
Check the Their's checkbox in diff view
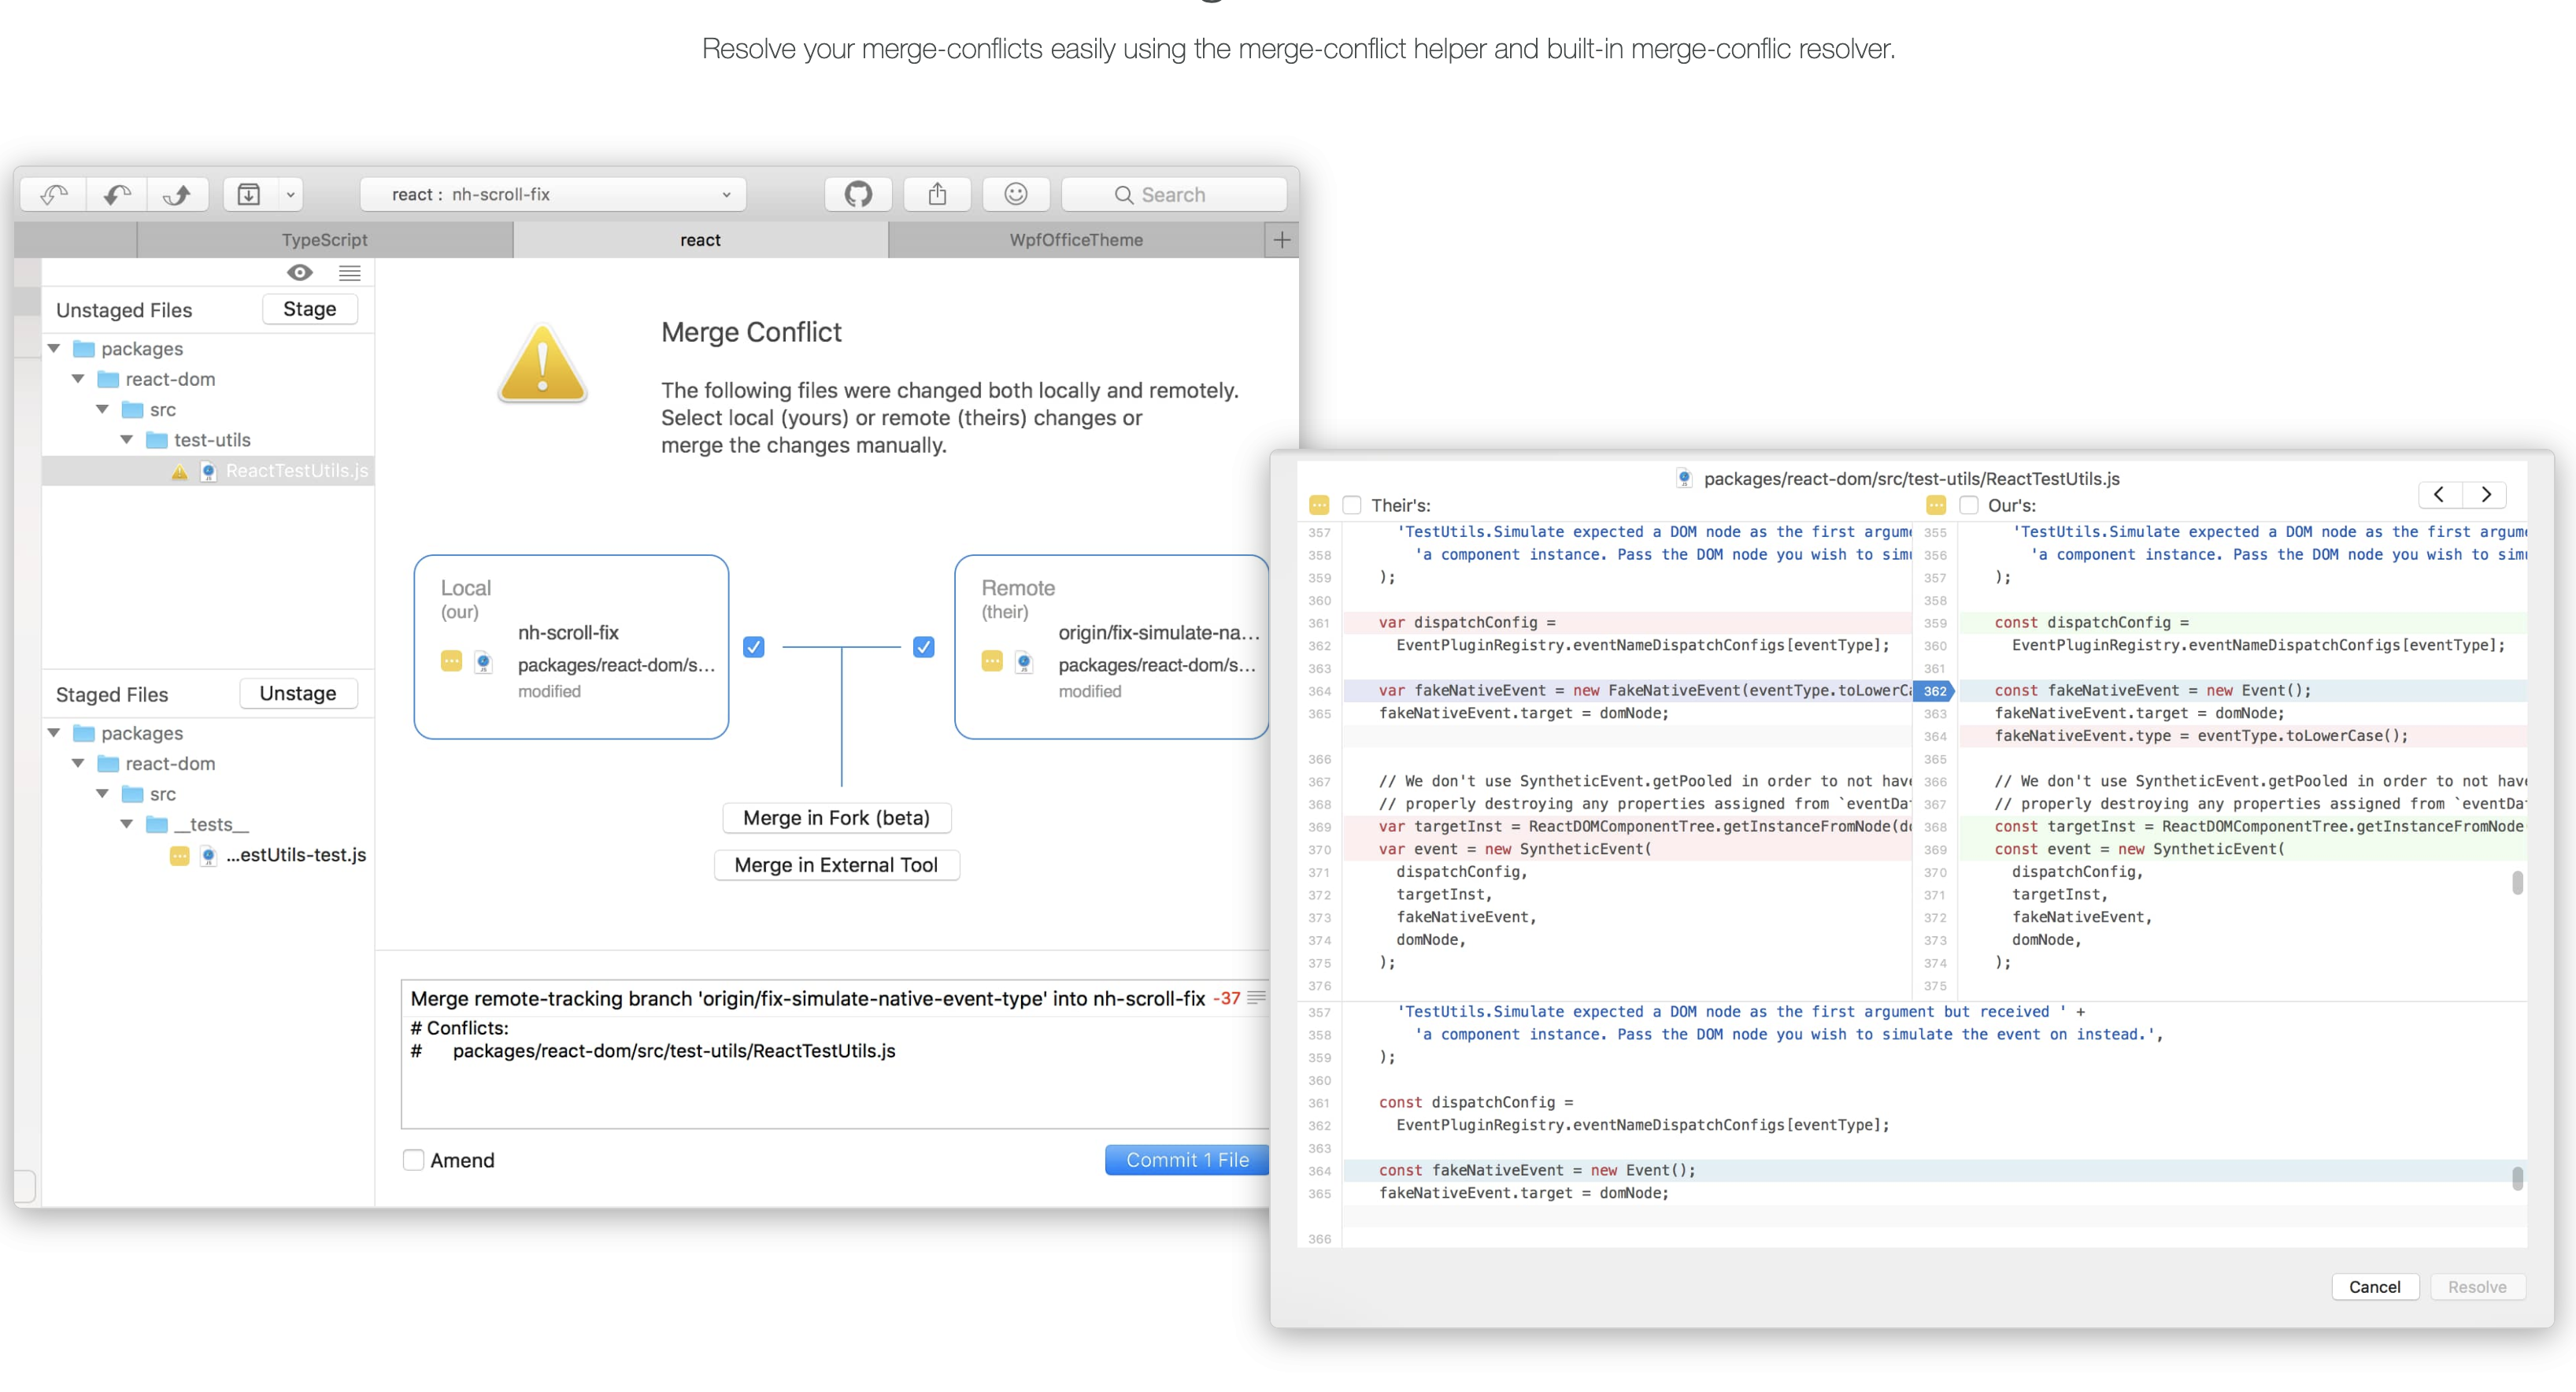click(x=1352, y=505)
